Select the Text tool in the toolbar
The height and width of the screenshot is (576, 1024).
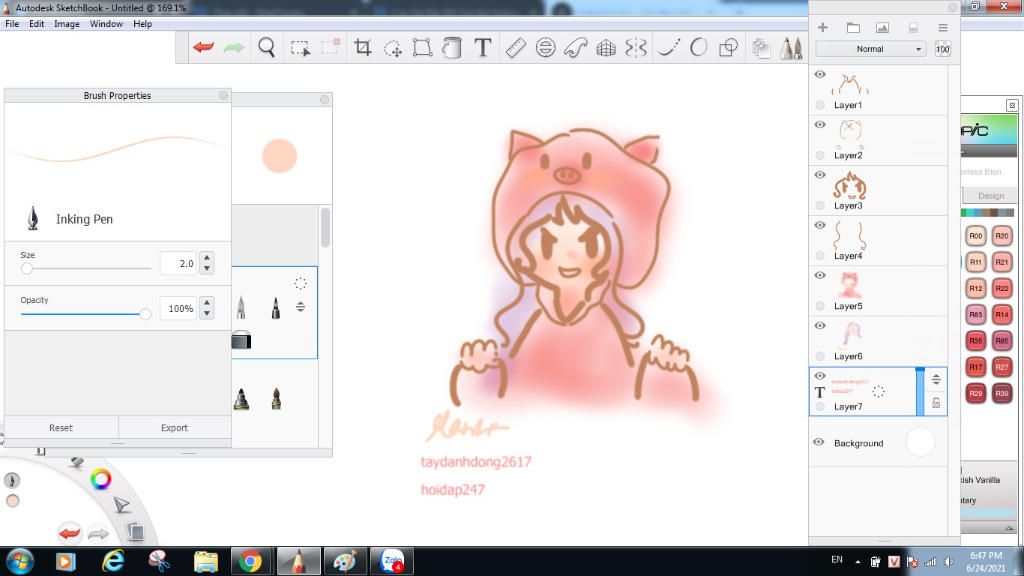click(483, 47)
